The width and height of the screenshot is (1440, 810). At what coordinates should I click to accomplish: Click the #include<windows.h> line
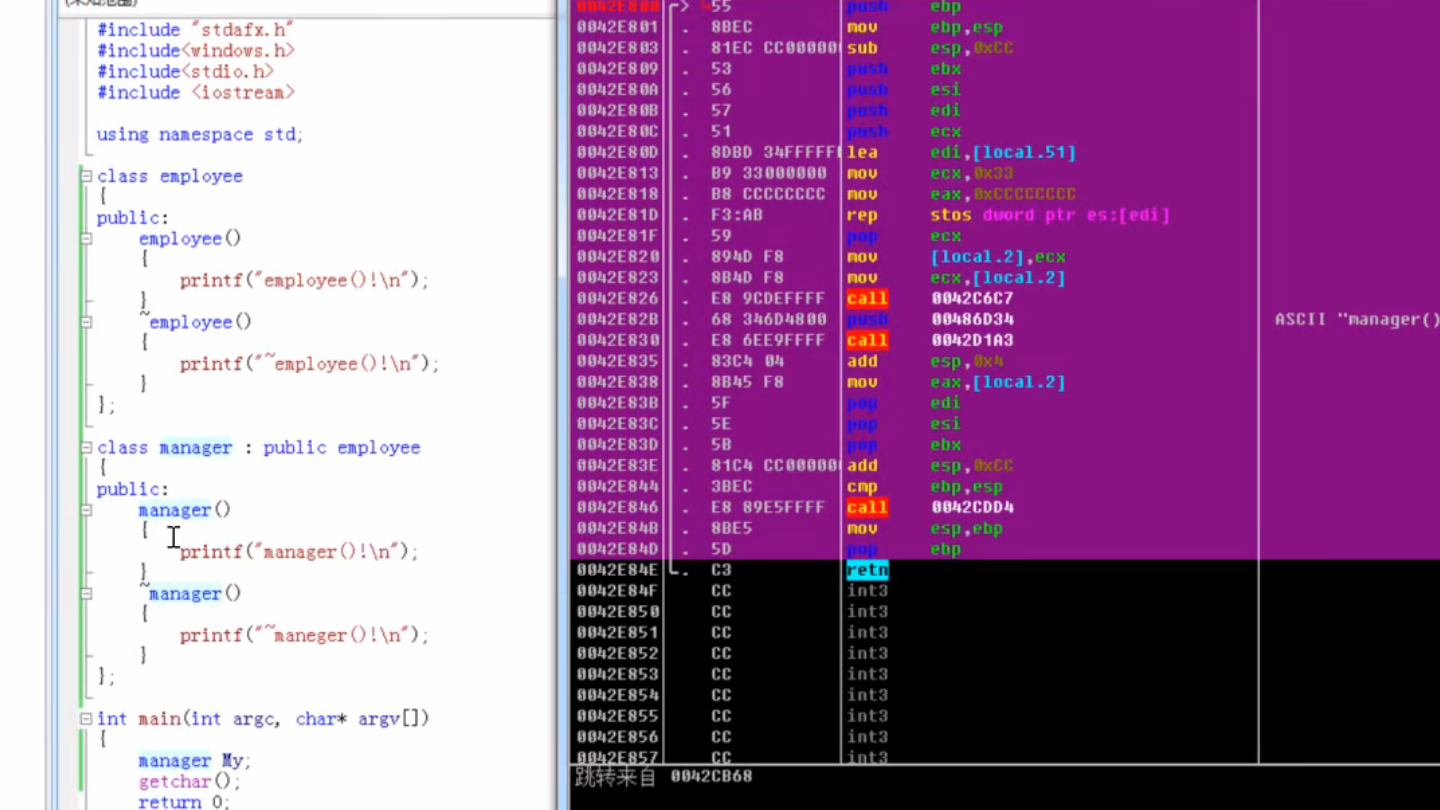[x=196, y=51]
